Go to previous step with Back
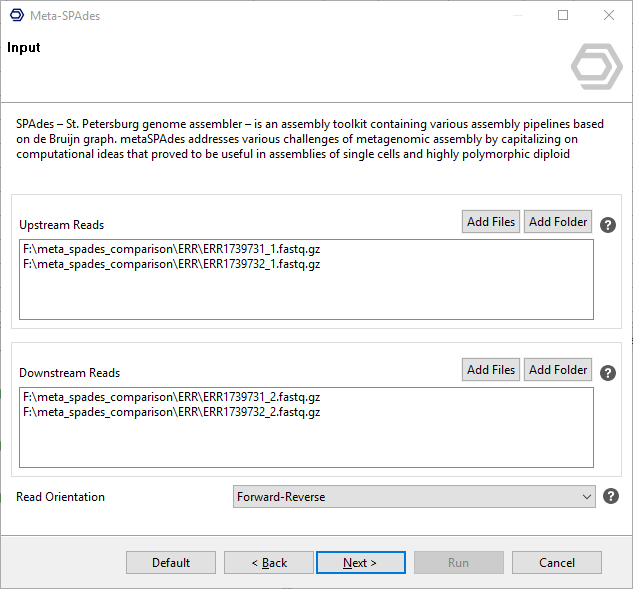This screenshot has height=589, width=633. click(269, 563)
